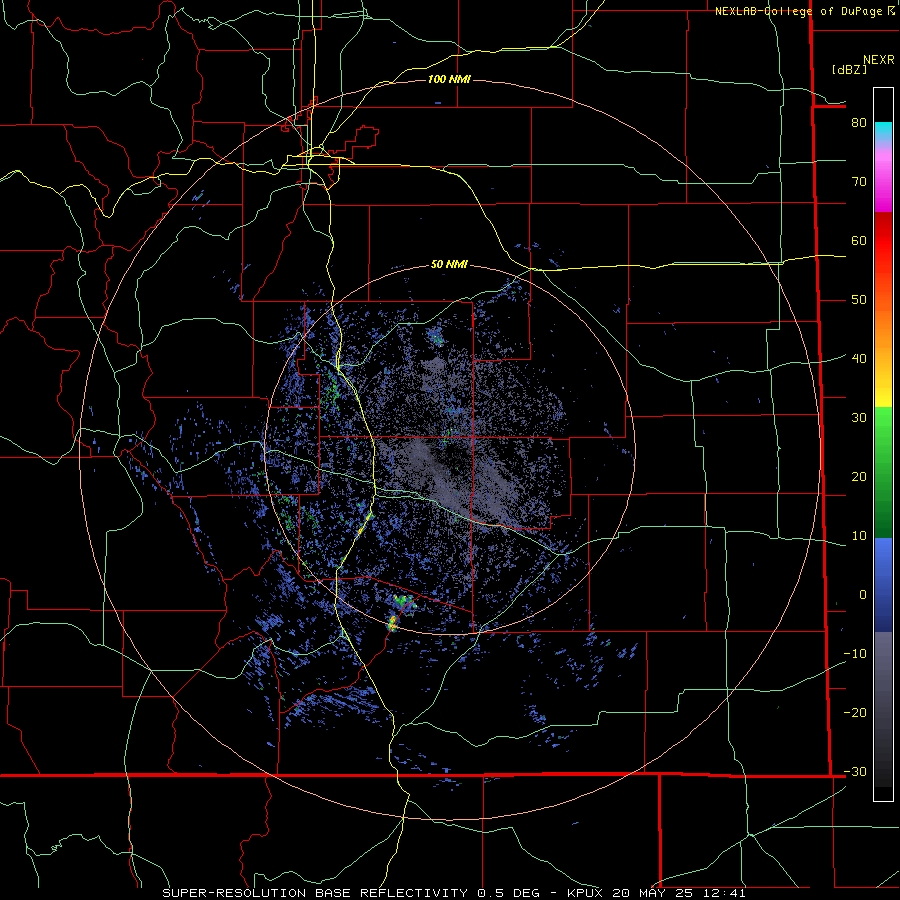Select the -10 value on dBZ scale

[x=855, y=654]
